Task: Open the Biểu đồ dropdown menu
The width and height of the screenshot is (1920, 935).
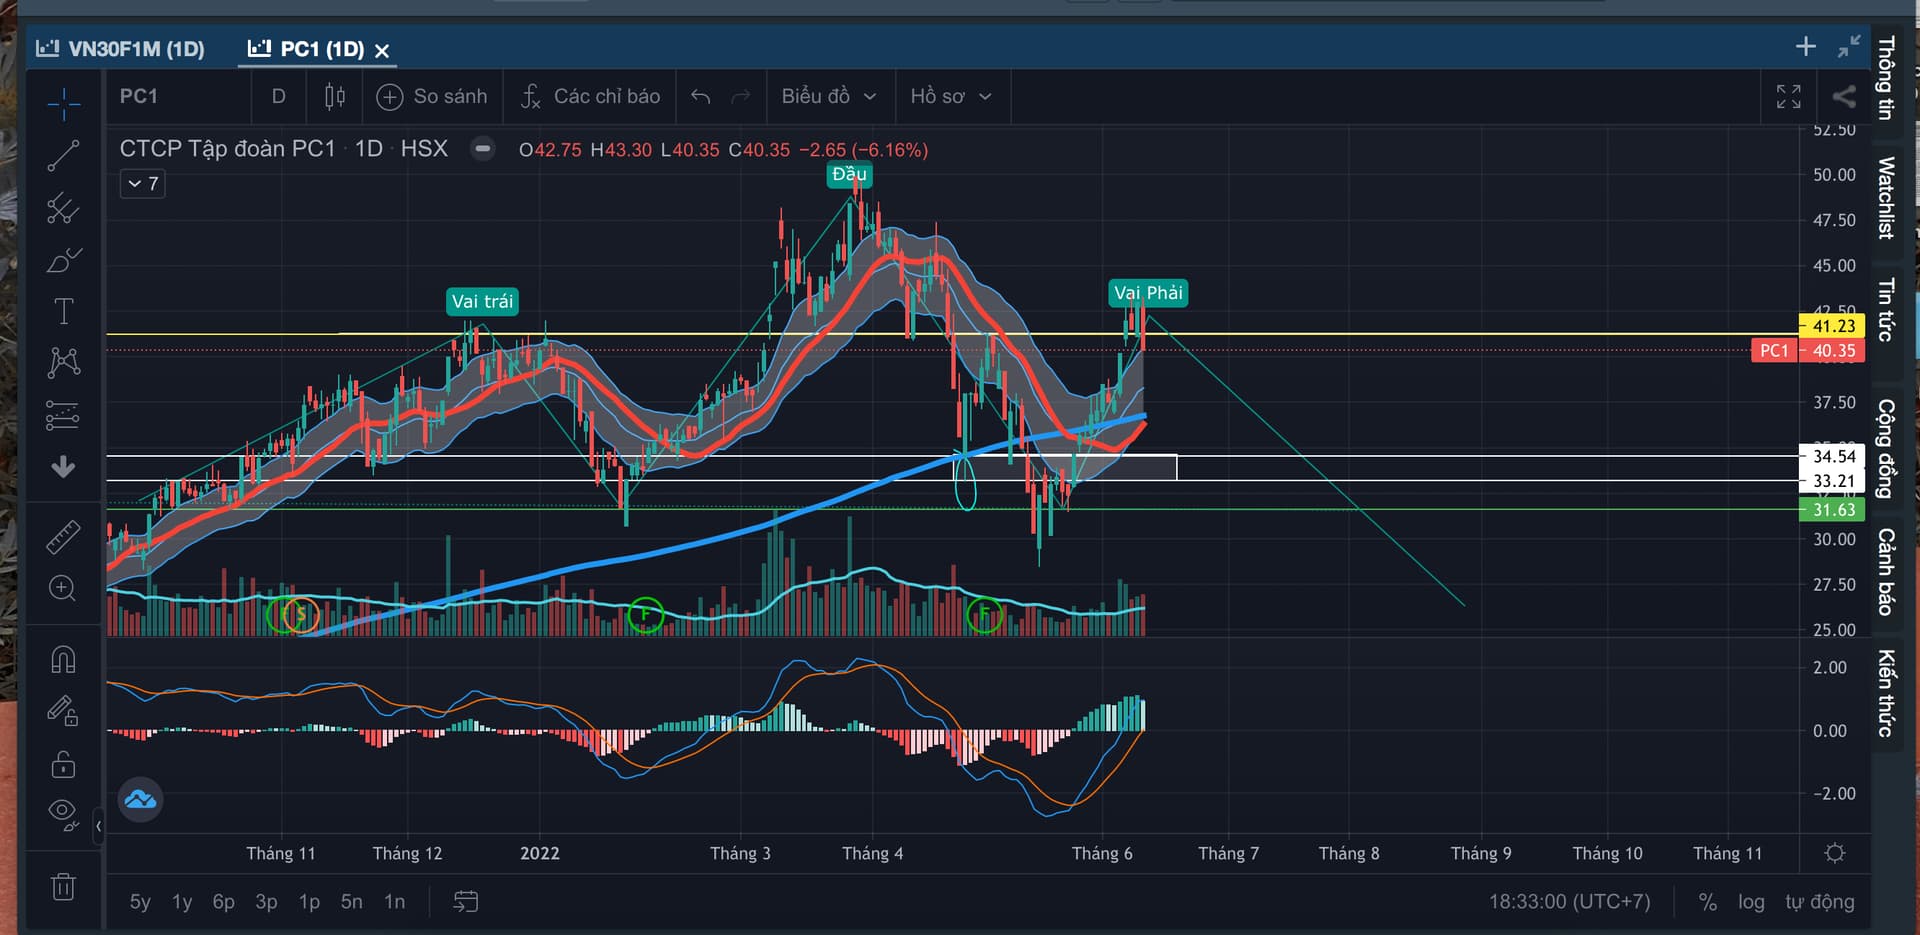Action: click(828, 96)
